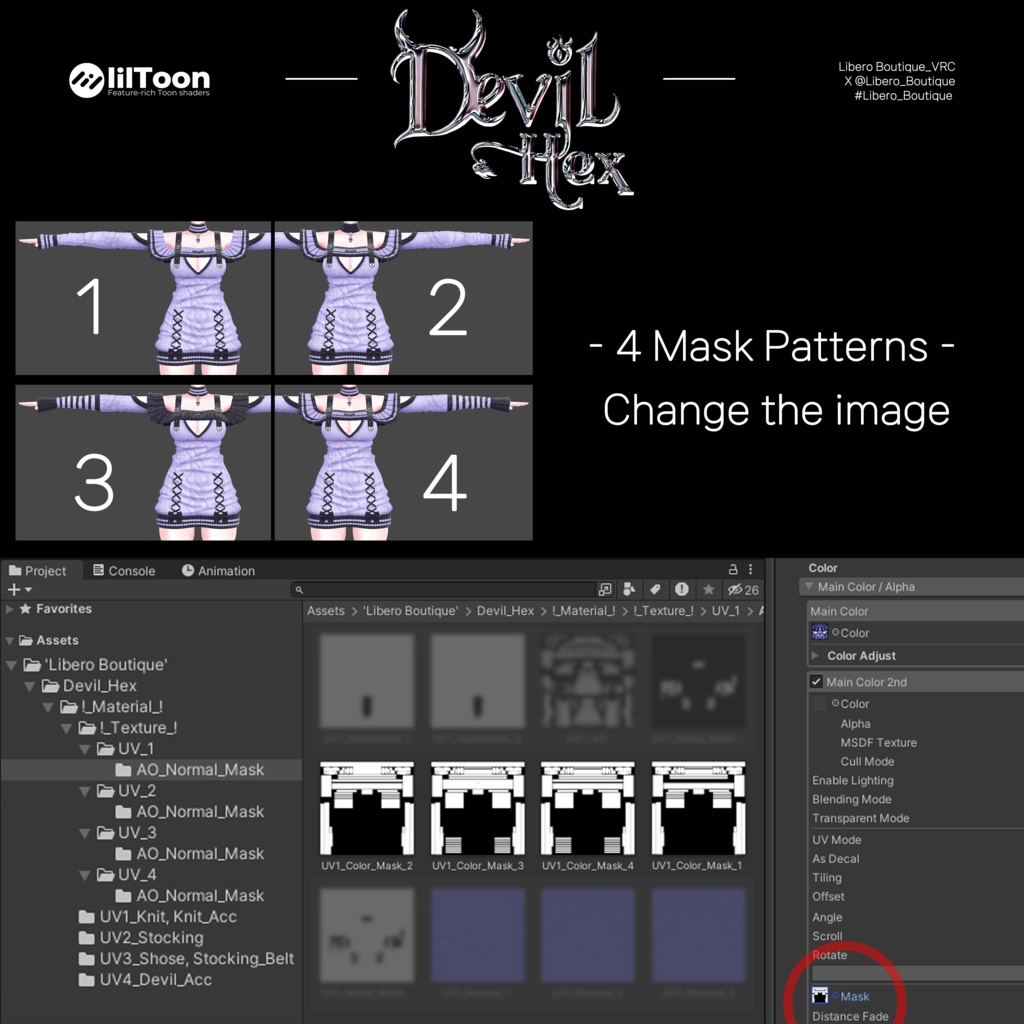Switch to the Console tab
This screenshot has height=1024, width=1024.
(124, 570)
